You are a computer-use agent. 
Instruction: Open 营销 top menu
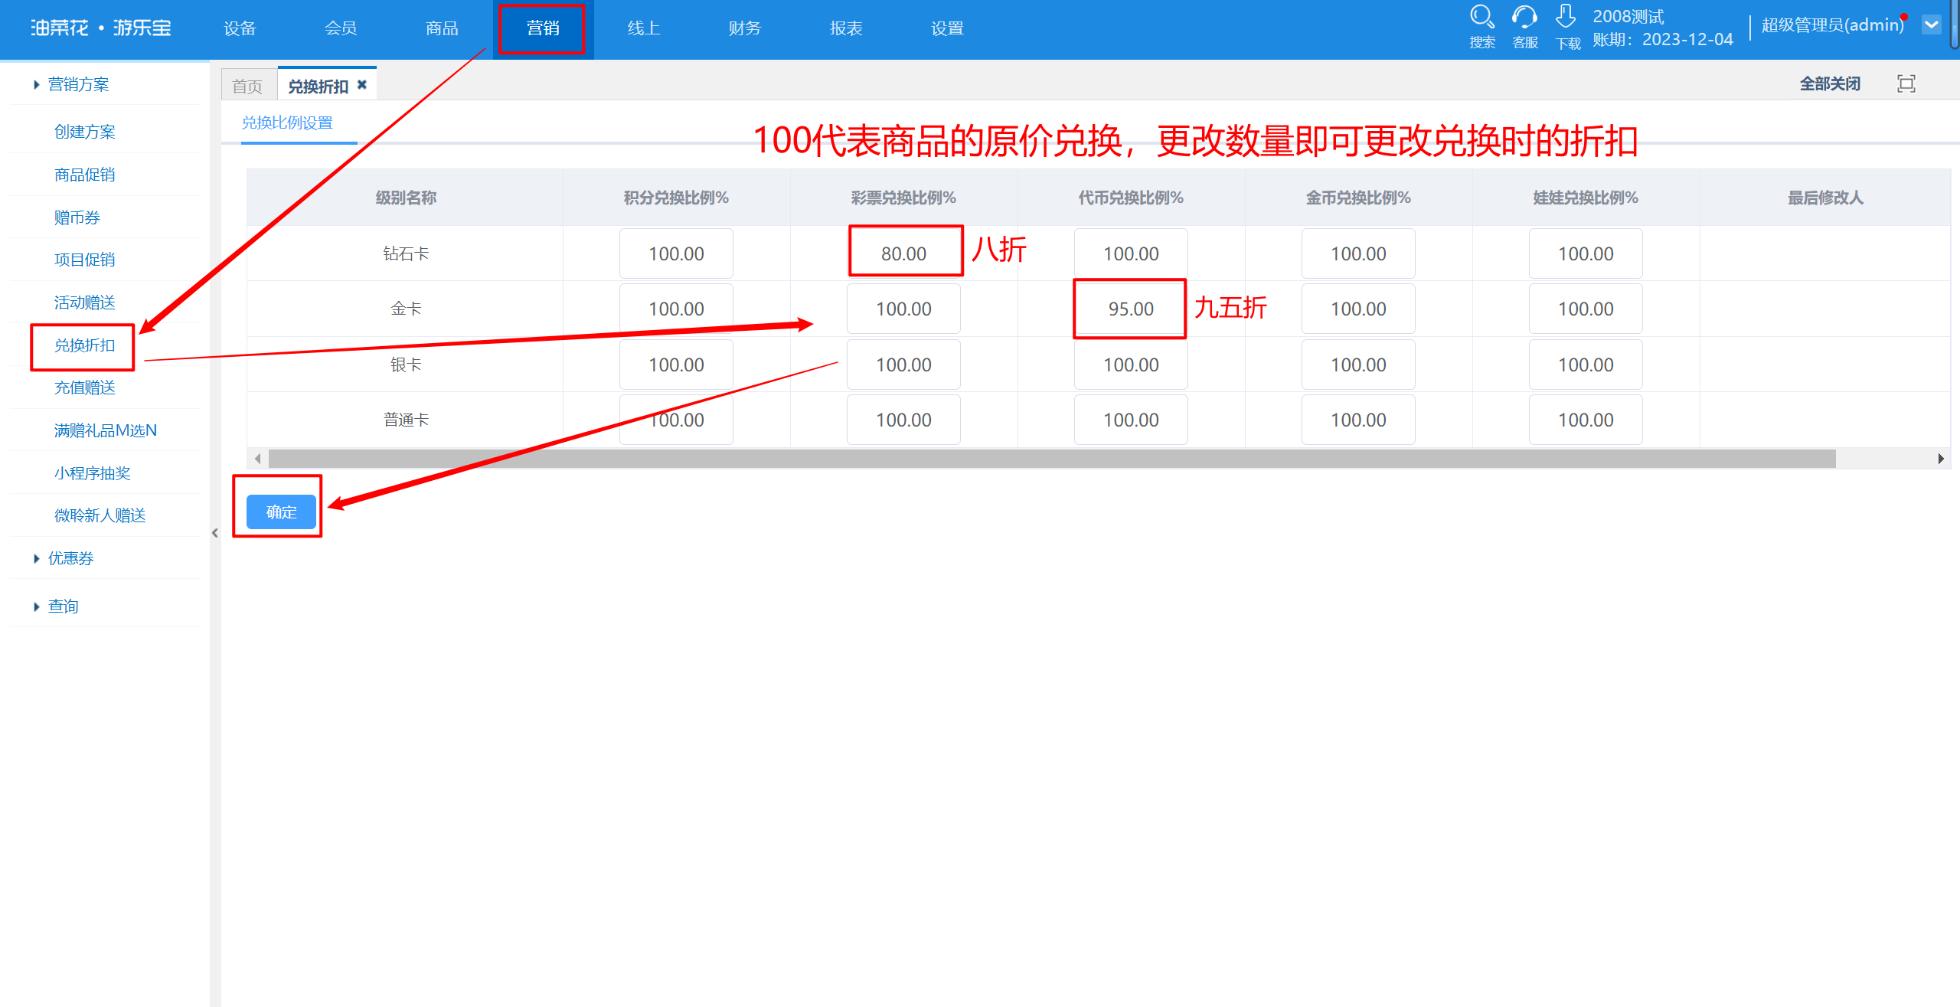pyautogui.click(x=543, y=28)
